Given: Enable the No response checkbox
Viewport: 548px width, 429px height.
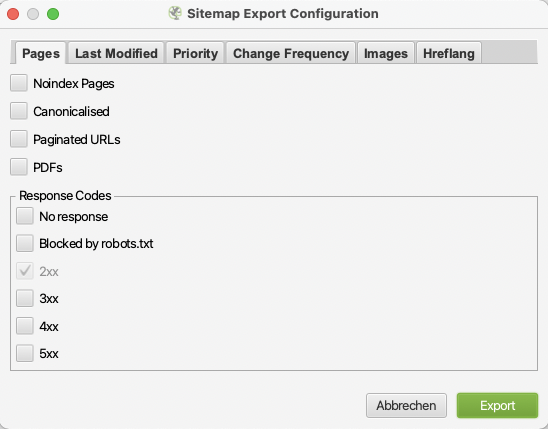Looking at the screenshot, I should tap(25, 216).
